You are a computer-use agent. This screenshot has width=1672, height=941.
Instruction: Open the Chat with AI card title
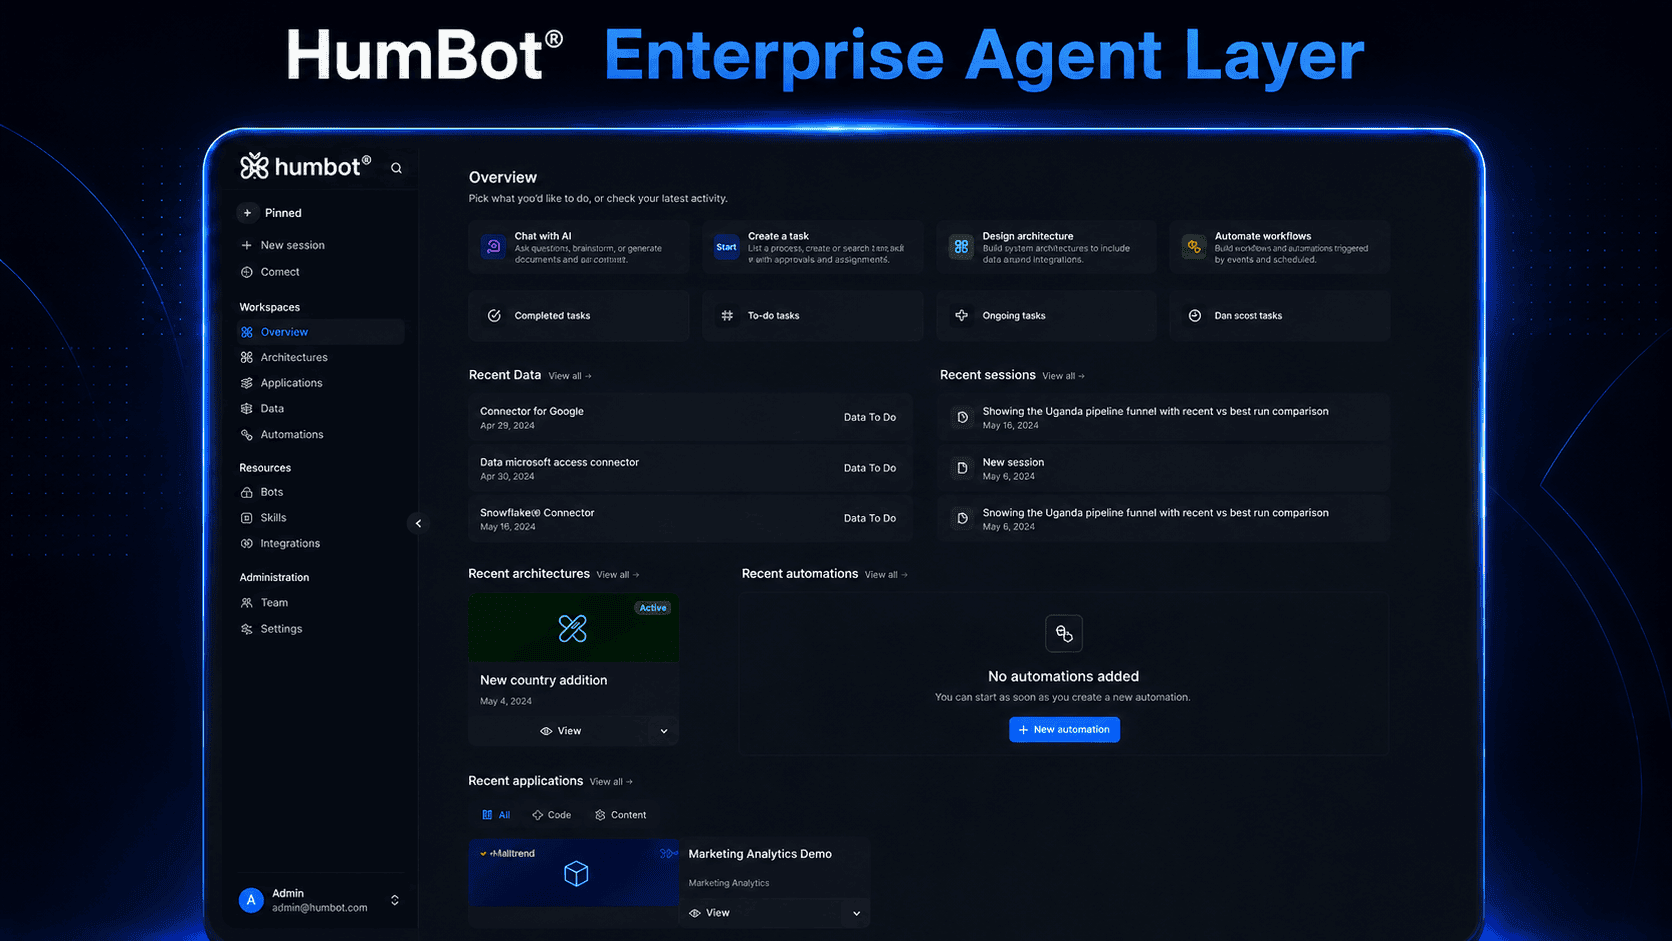pyautogui.click(x=543, y=236)
